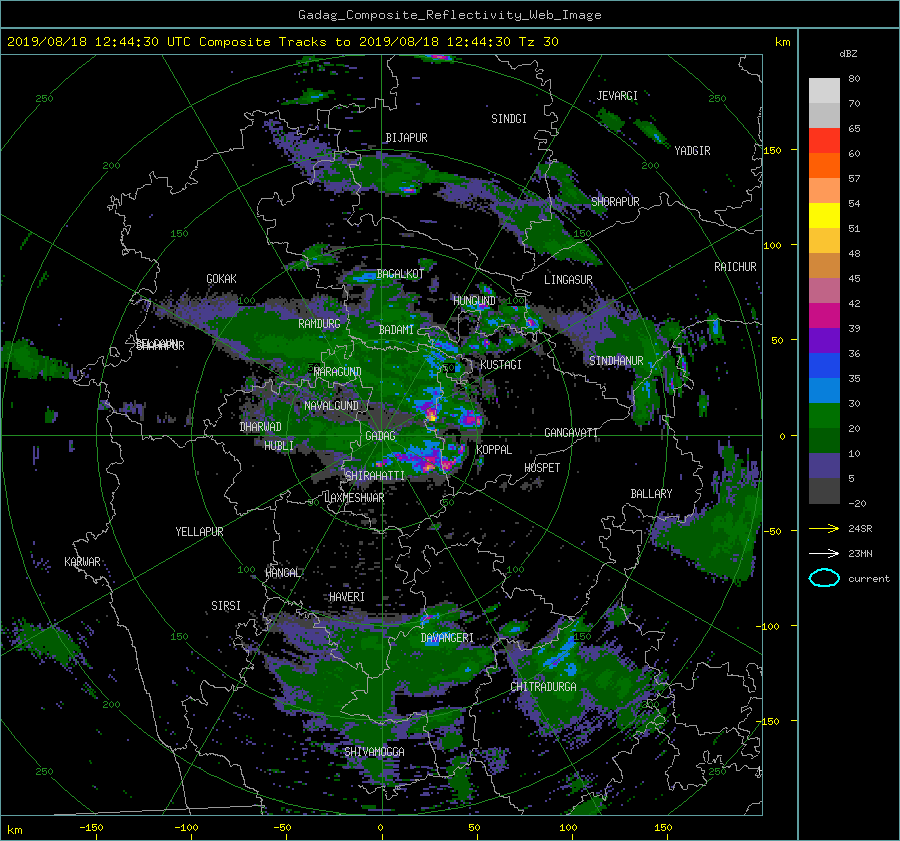Click the RAICHUR city label
The width and height of the screenshot is (900, 841).
[735, 266]
